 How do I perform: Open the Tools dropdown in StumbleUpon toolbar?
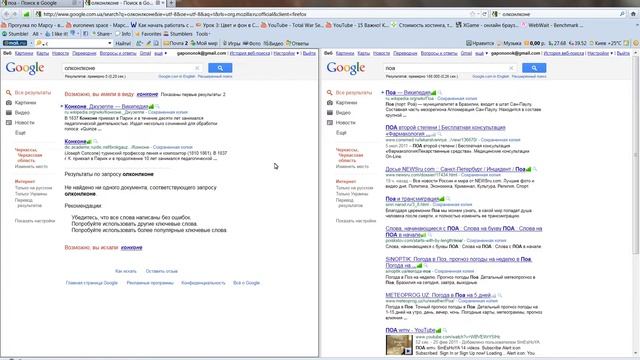(203, 34)
